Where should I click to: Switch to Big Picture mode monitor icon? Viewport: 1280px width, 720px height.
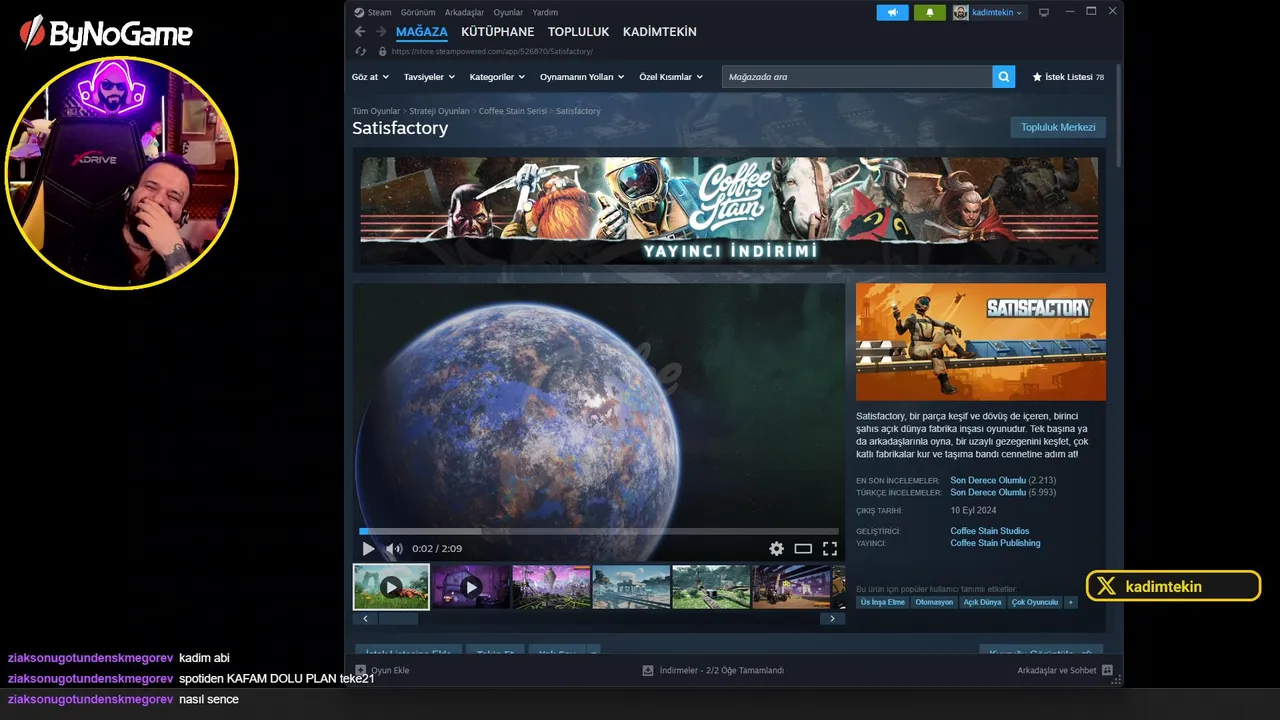point(1044,12)
